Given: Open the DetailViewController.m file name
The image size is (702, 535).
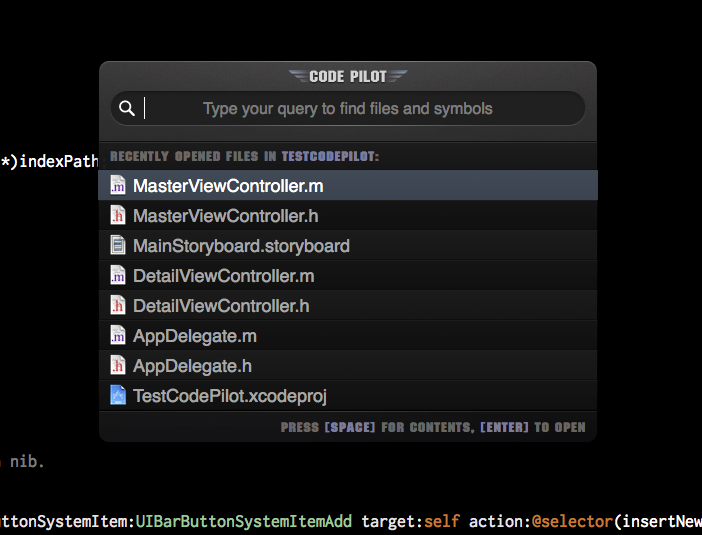Looking at the screenshot, I should (x=224, y=276).
